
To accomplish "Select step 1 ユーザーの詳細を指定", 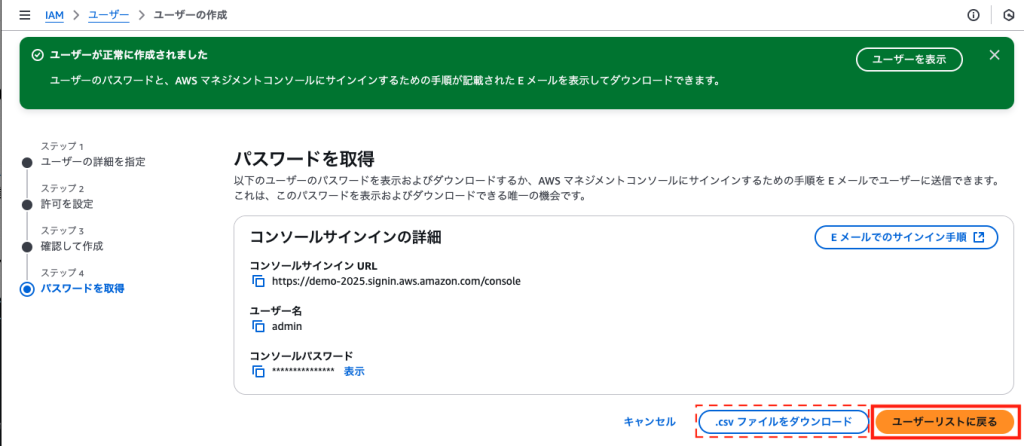I will click(x=93, y=162).
